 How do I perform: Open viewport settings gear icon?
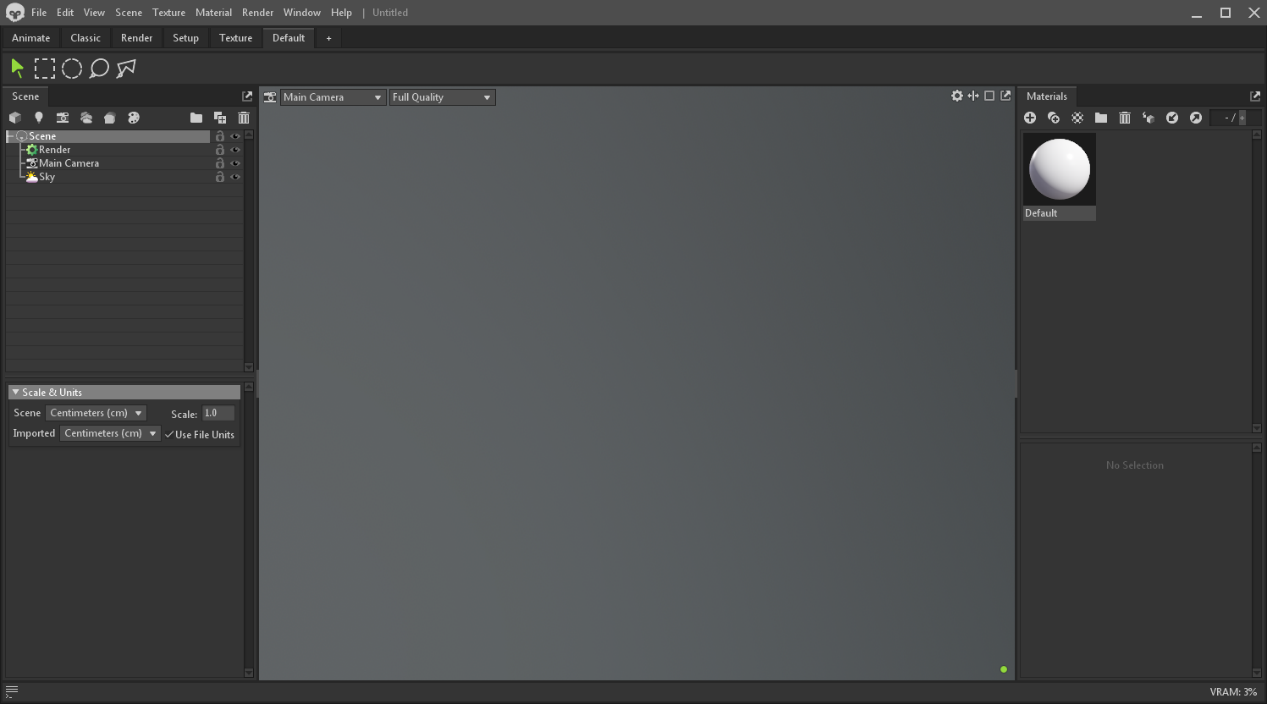pos(956,96)
